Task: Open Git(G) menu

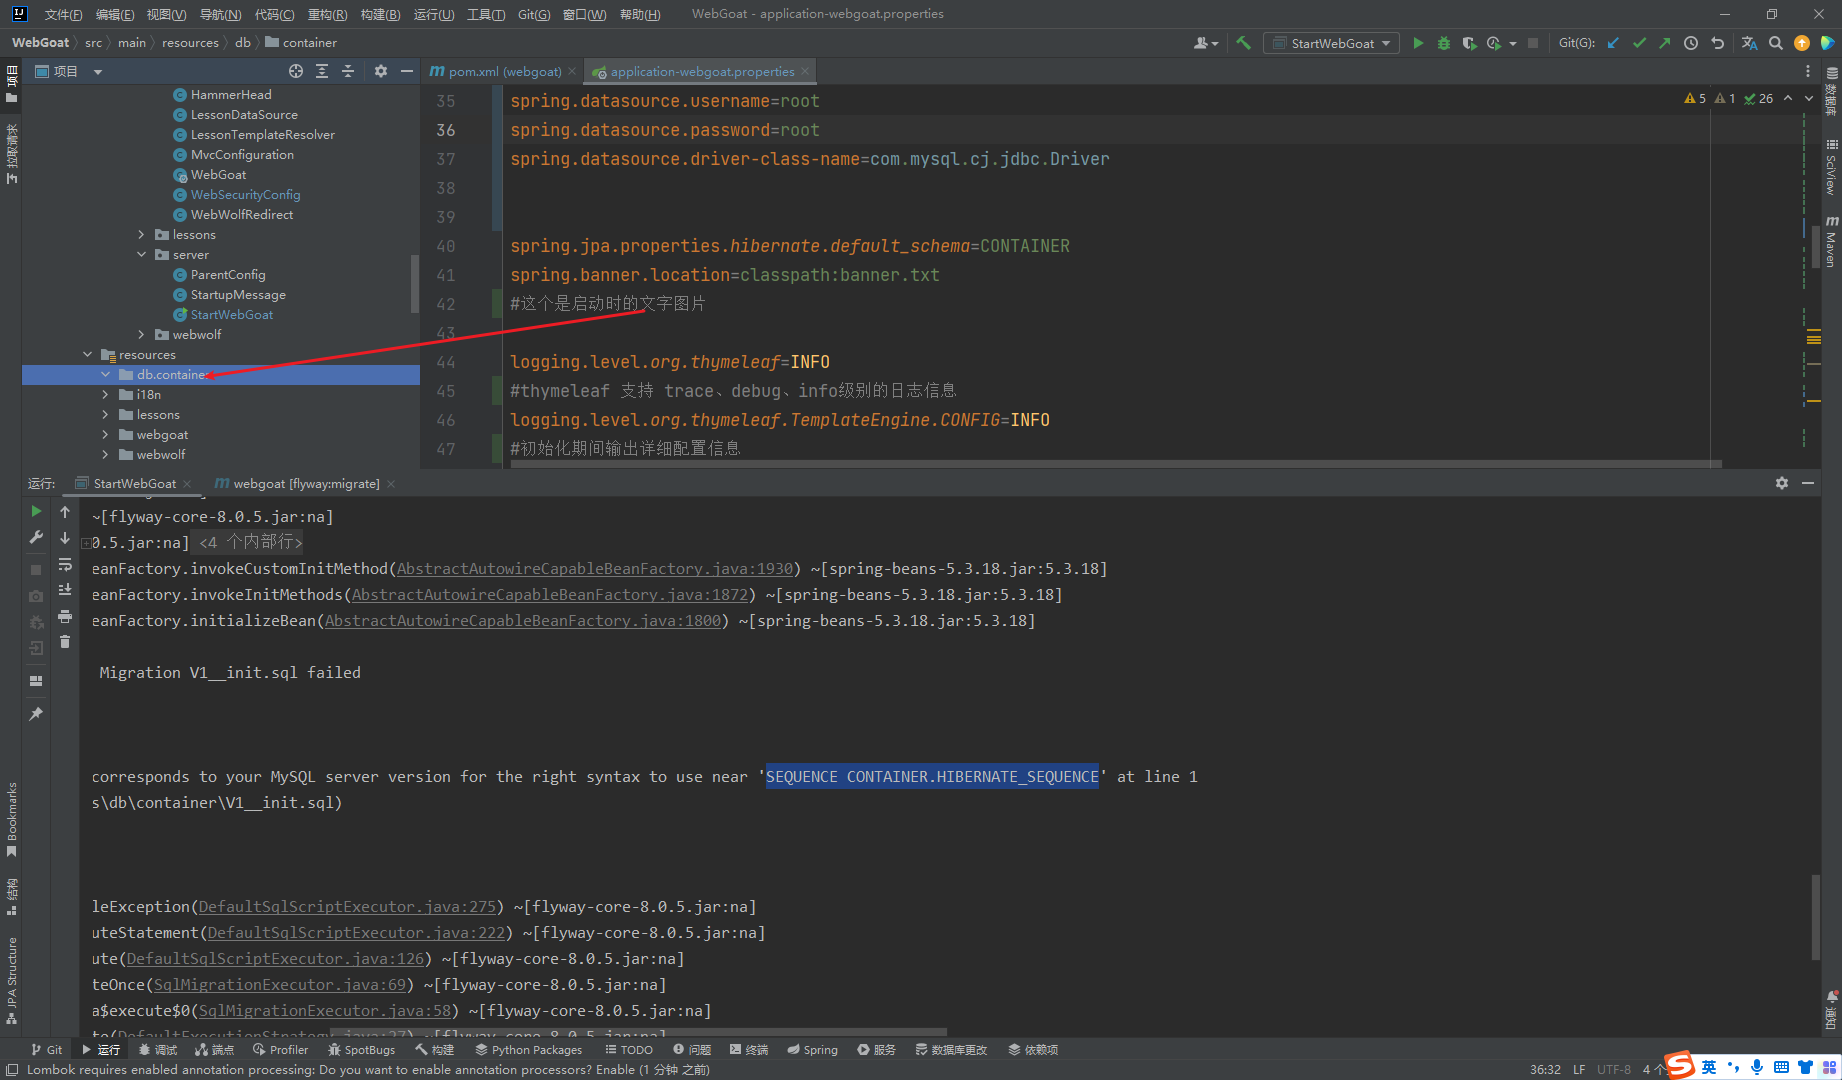Action: pos(534,14)
